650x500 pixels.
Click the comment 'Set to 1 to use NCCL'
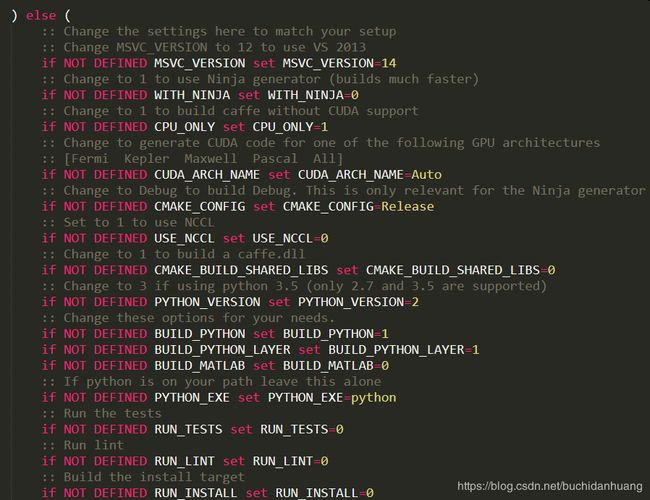tap(128, 222)
